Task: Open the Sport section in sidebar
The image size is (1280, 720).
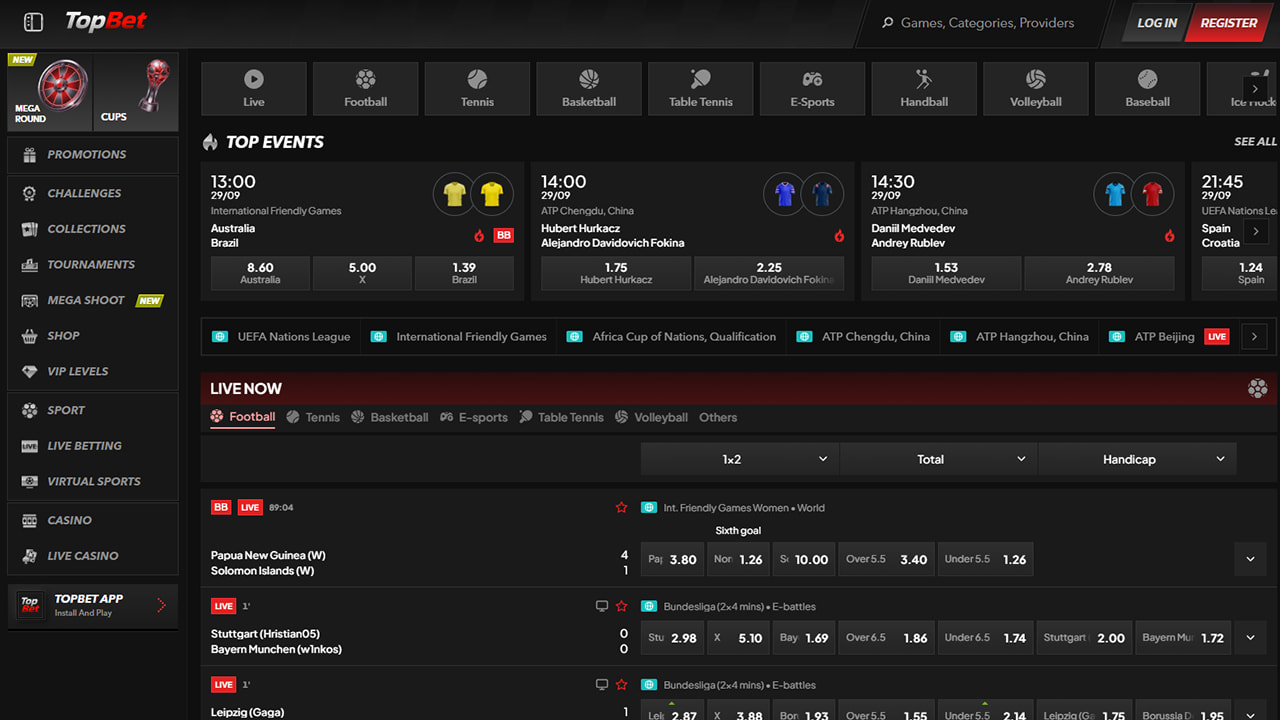Action: pyautogui.click(x=93, y=410)
